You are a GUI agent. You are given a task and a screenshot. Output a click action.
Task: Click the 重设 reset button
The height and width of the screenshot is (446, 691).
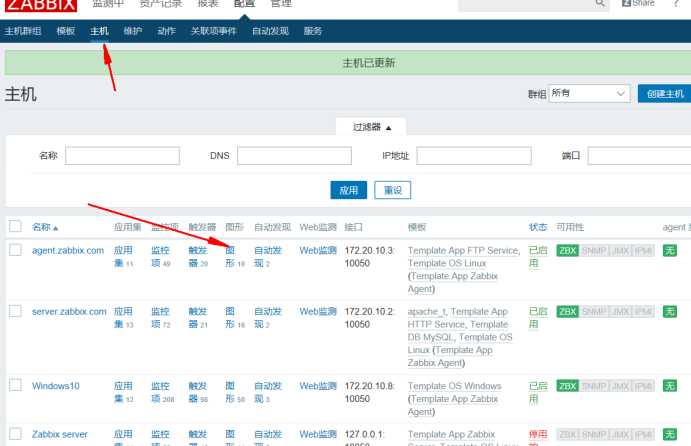point(393,190)
